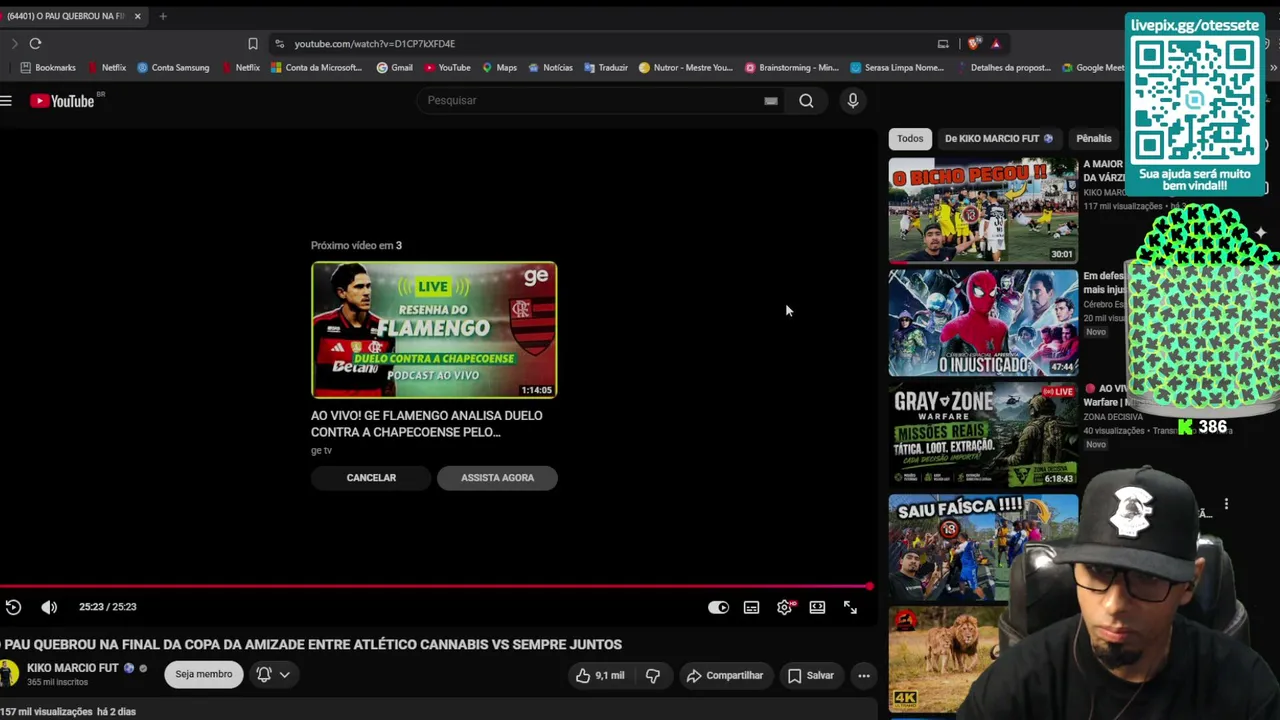Mute the video volume
1280x720 pixels.
pyautogui.click(x=49, y=607)
